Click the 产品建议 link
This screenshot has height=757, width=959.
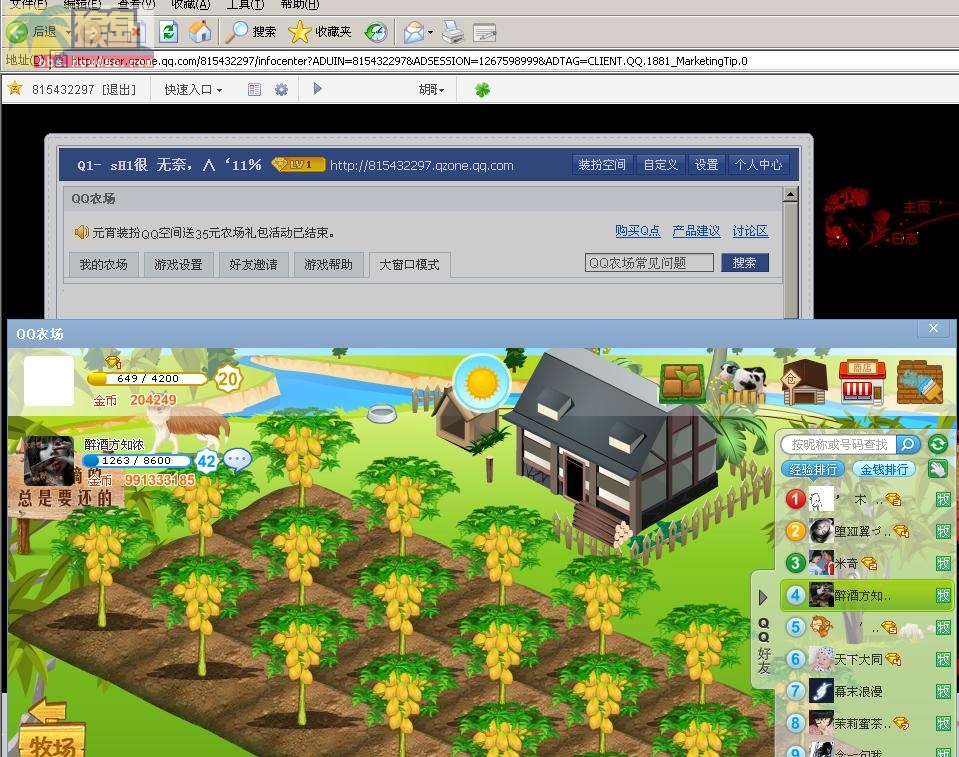coord(696,231)
